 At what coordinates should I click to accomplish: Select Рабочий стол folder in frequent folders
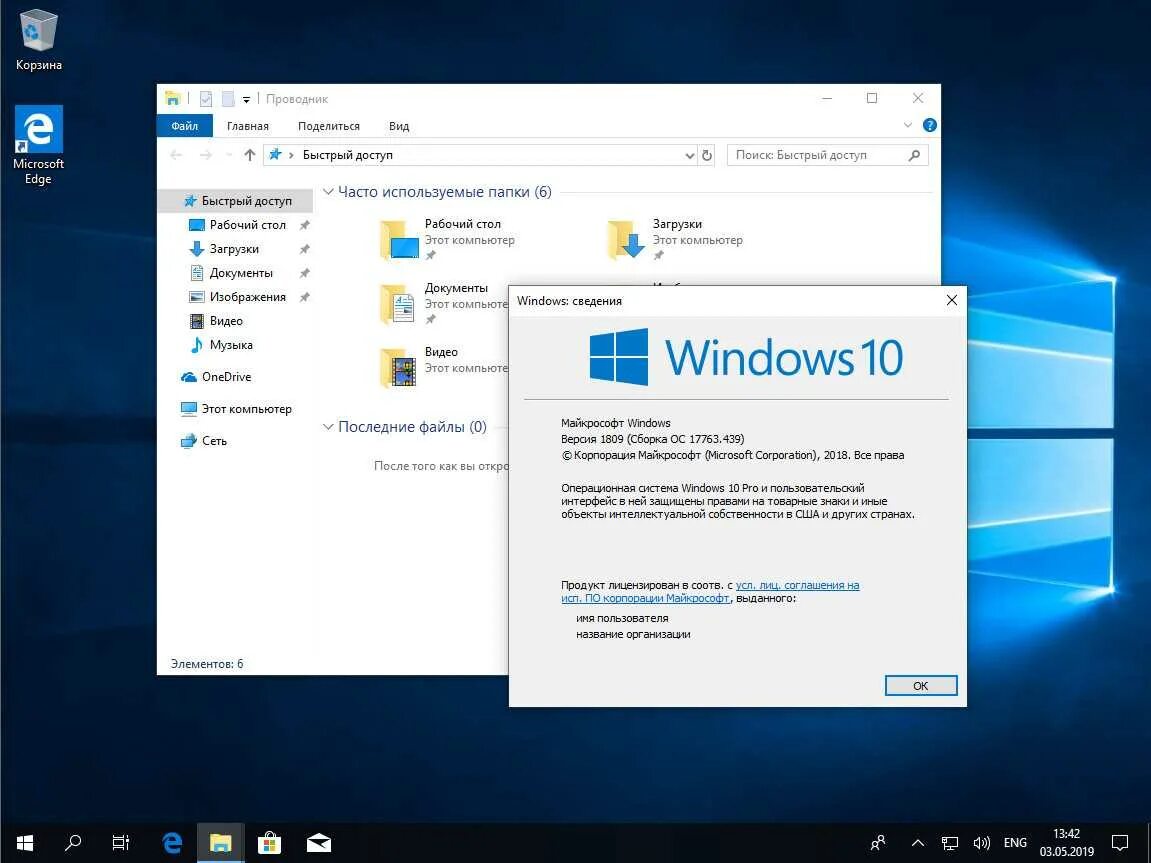(448, 239)
